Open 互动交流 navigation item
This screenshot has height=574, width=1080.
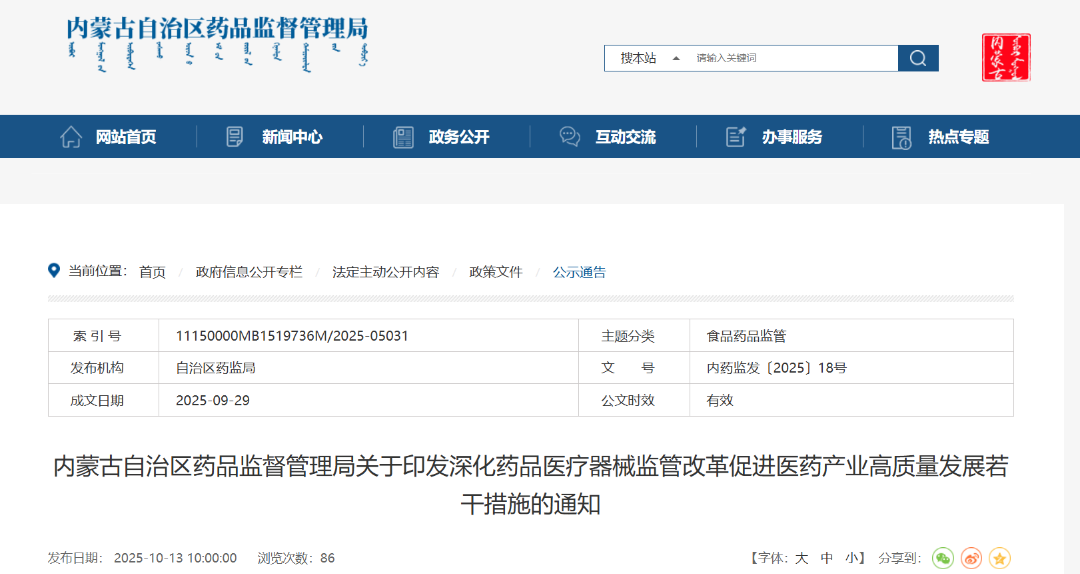click(x=625, y=137)
